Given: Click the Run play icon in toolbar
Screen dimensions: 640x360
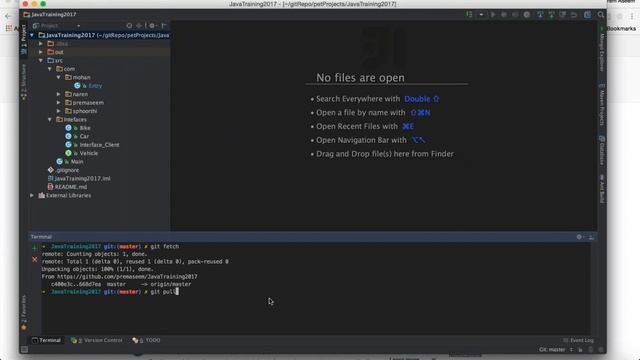Looking at the screenshot, I should [493, 15].
